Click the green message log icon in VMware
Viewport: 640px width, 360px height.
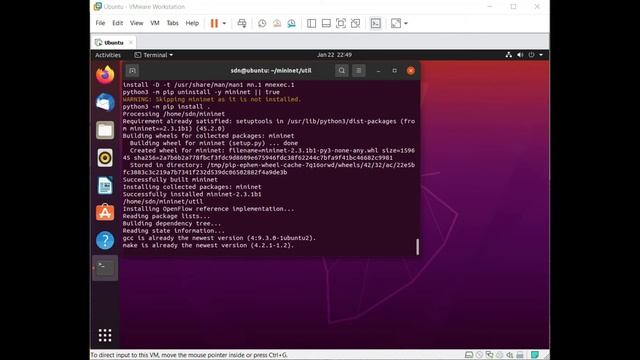(535, 355)
